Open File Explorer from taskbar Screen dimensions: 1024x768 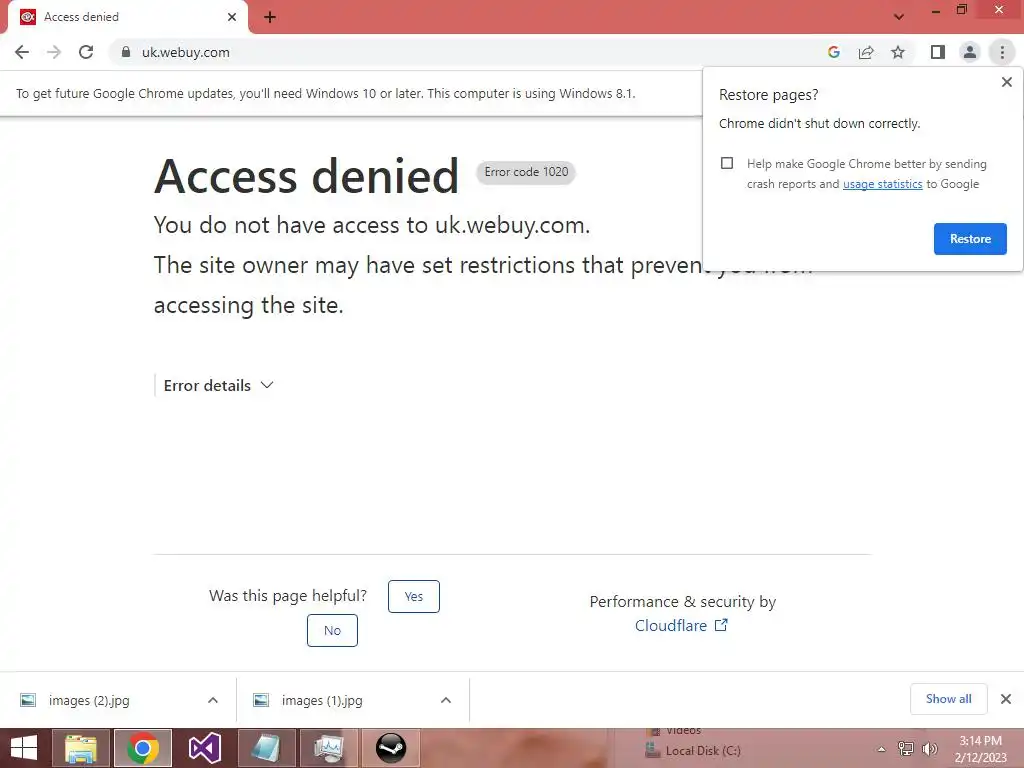[x=80, y=748]
